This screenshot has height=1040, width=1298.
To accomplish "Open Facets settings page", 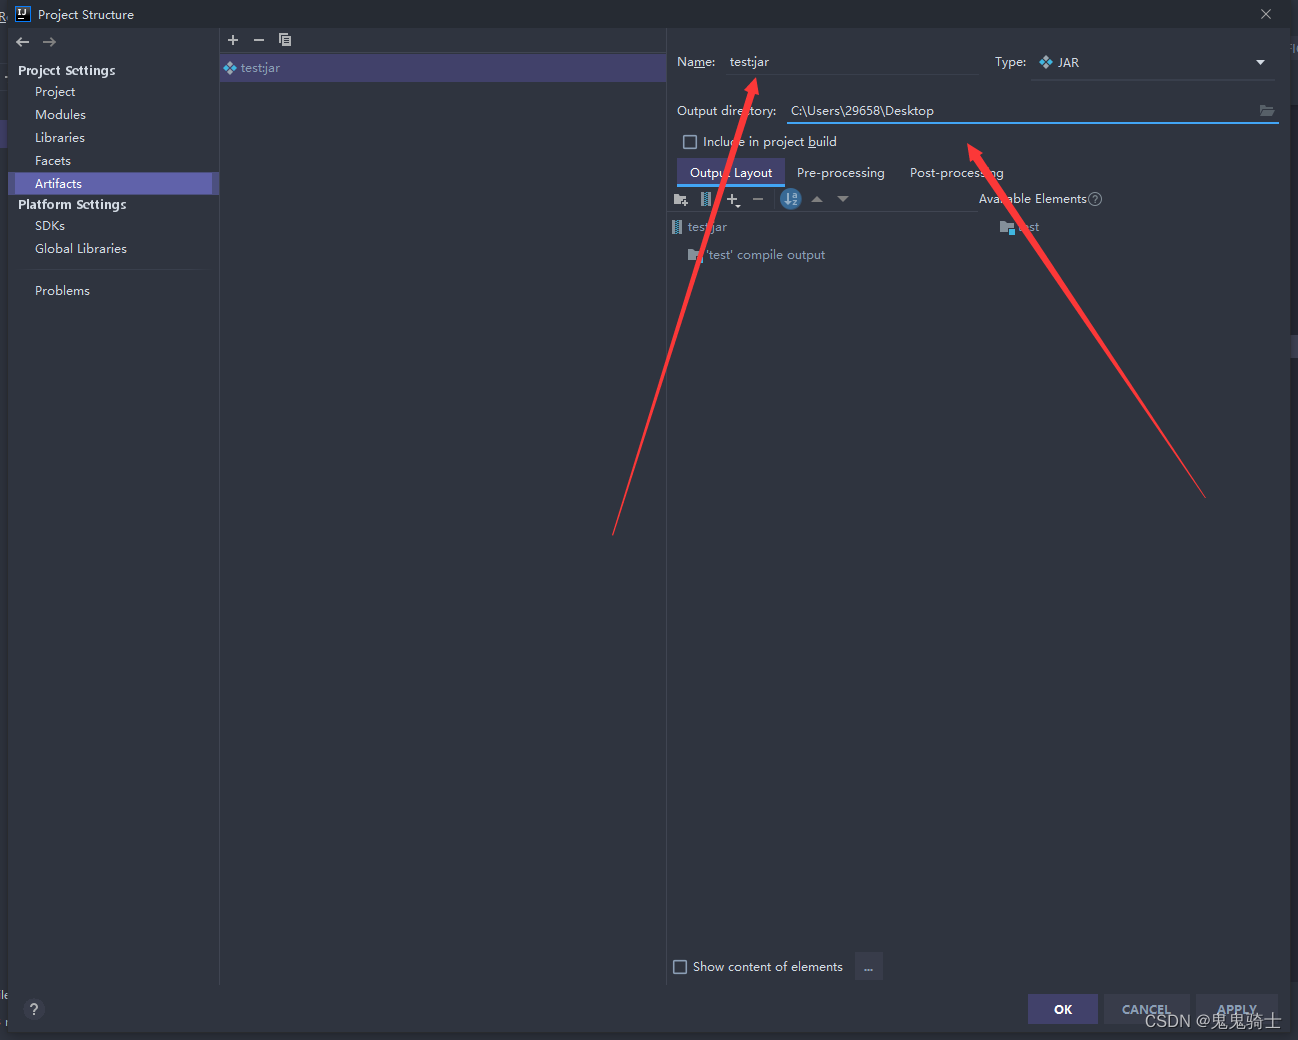I will point(53,161).
